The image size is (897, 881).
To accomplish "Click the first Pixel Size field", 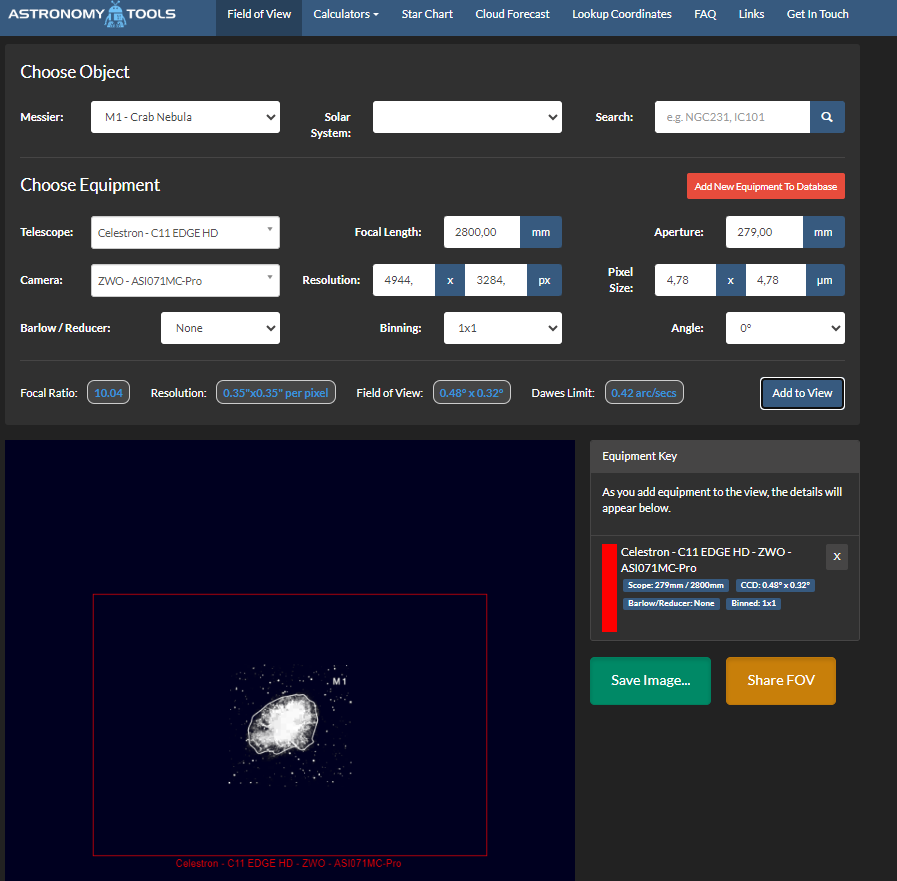I will pos(685,280).
